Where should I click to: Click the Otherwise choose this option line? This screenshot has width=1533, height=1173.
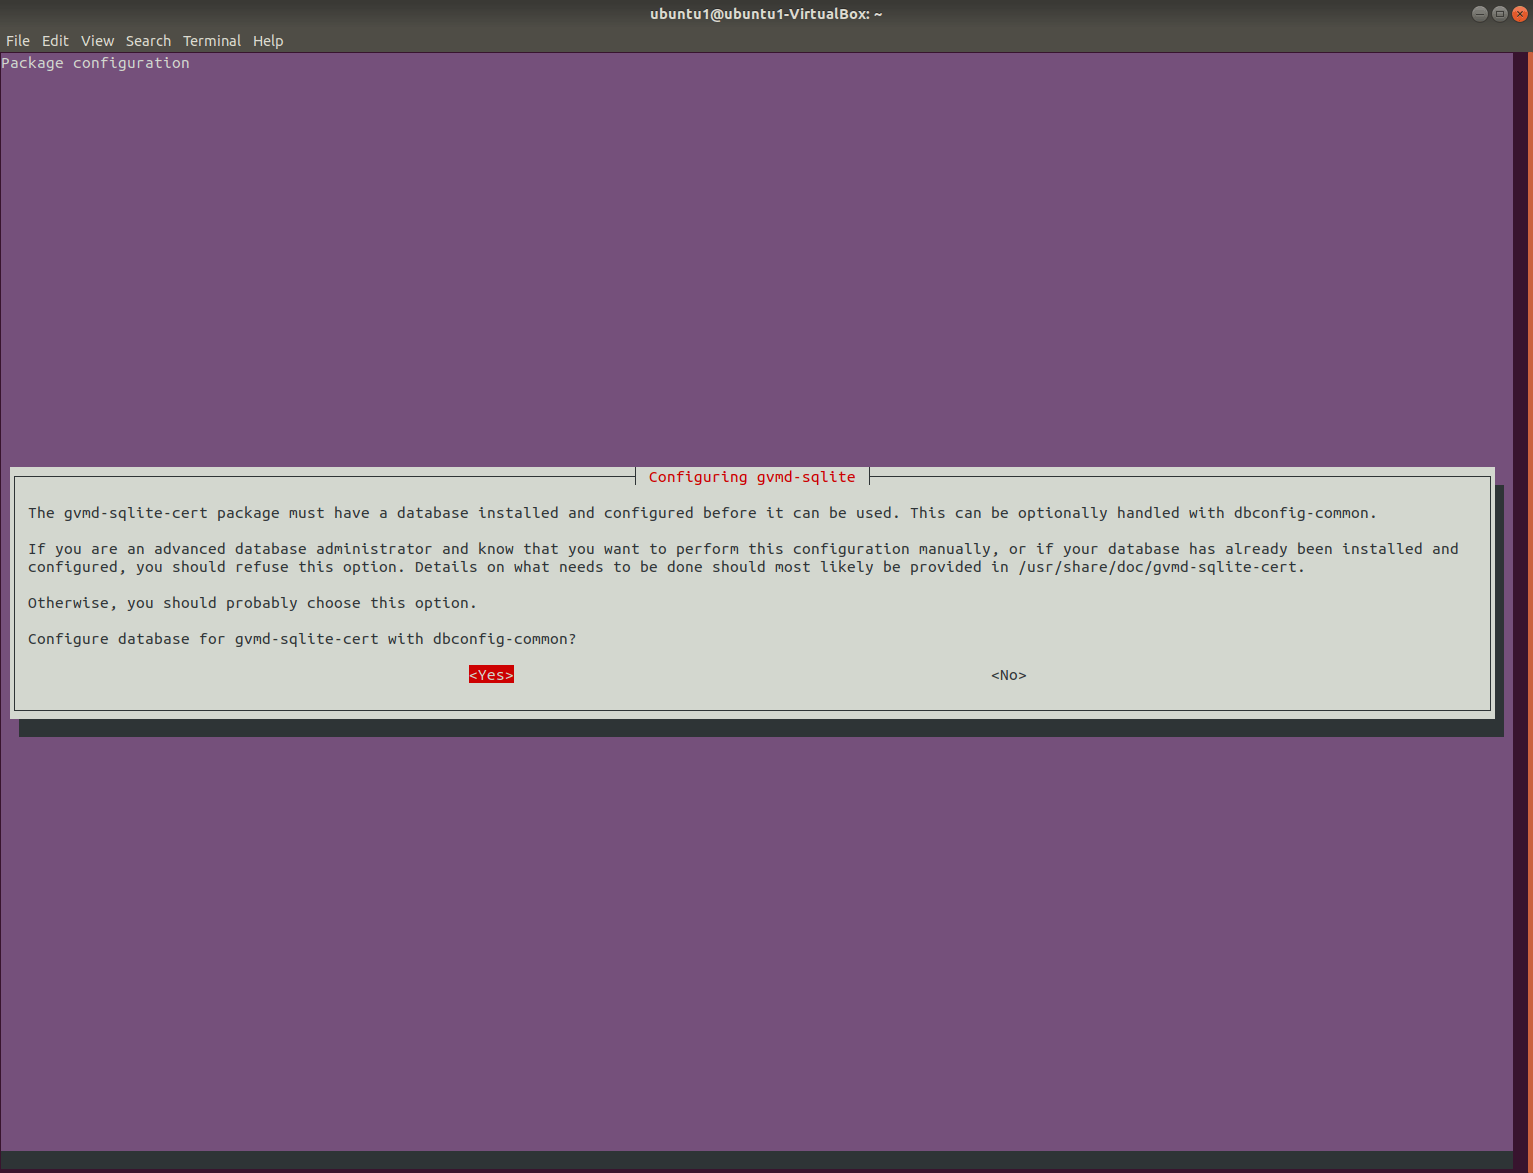pos(252,603)
